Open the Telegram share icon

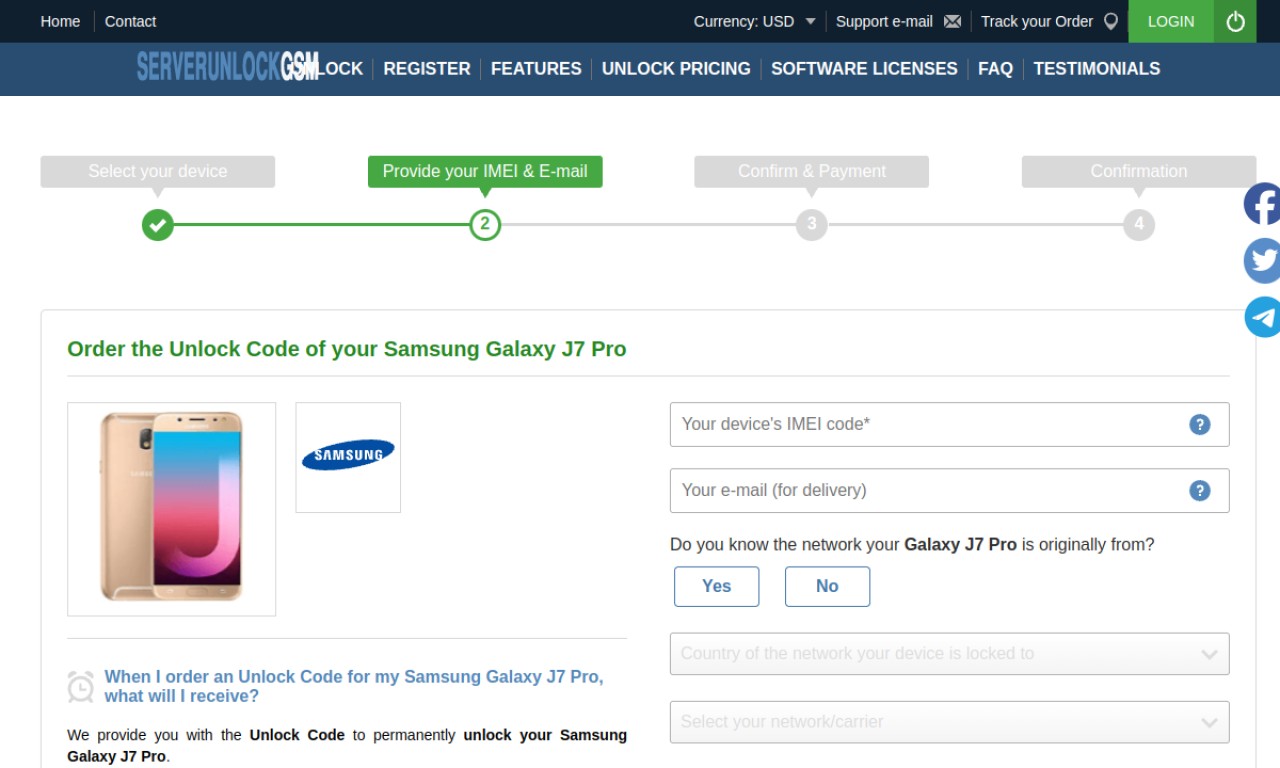click(1262, 317)
